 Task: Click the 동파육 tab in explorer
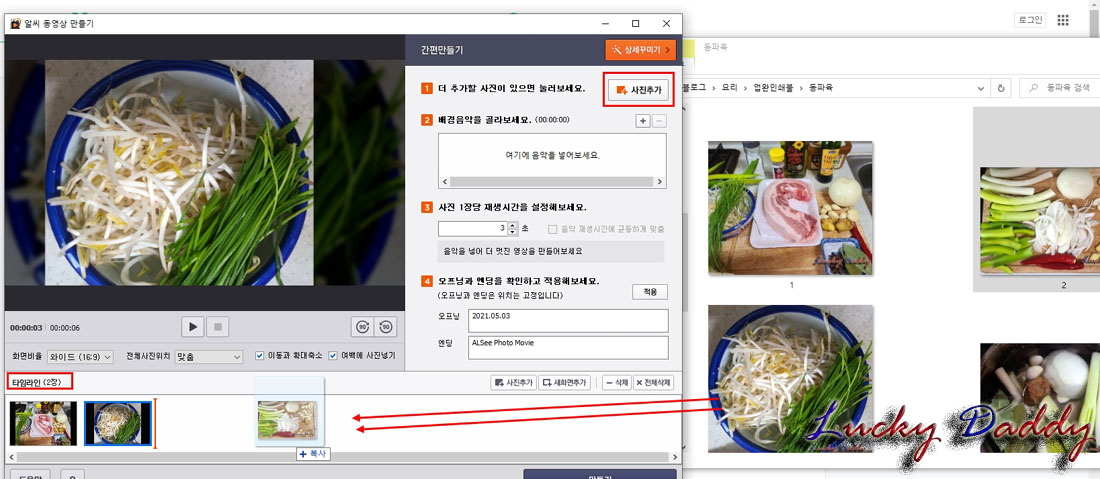coord(714,47)
